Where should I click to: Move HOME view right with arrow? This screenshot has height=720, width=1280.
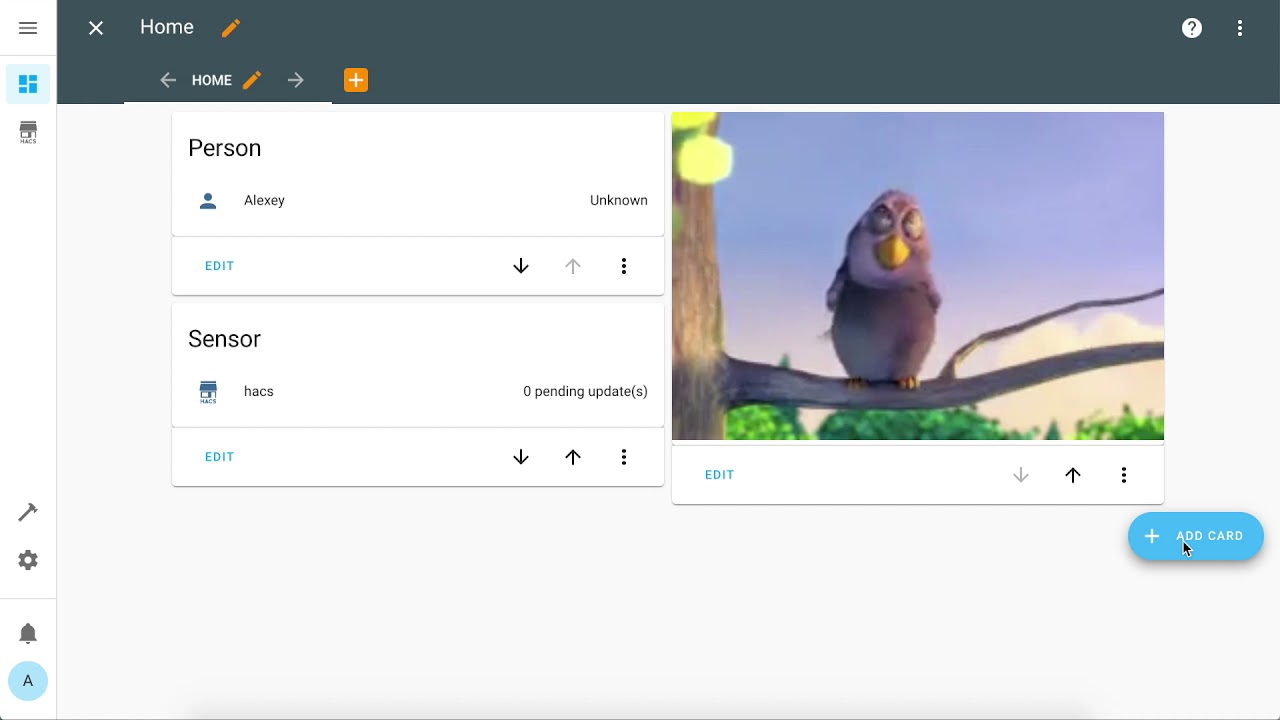[x=295, y=80]
